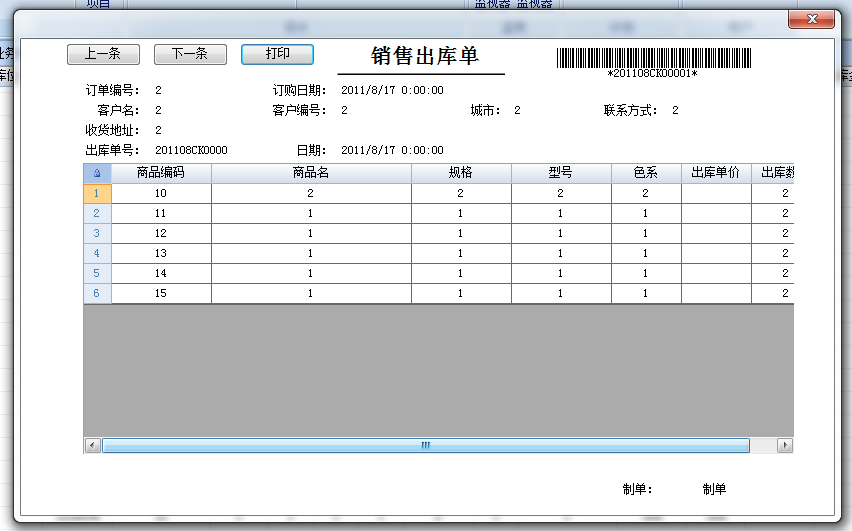
Task: Click product code cell 13
Action: pos(161,253)
